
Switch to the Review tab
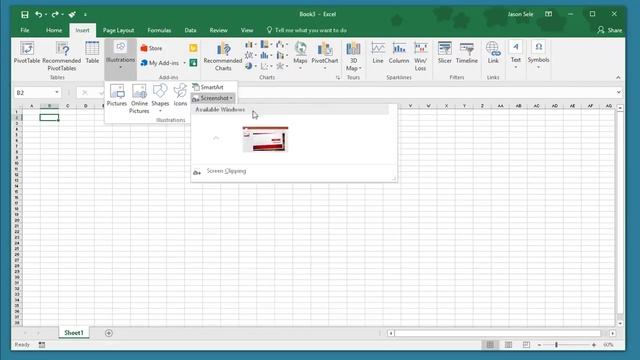218,30
